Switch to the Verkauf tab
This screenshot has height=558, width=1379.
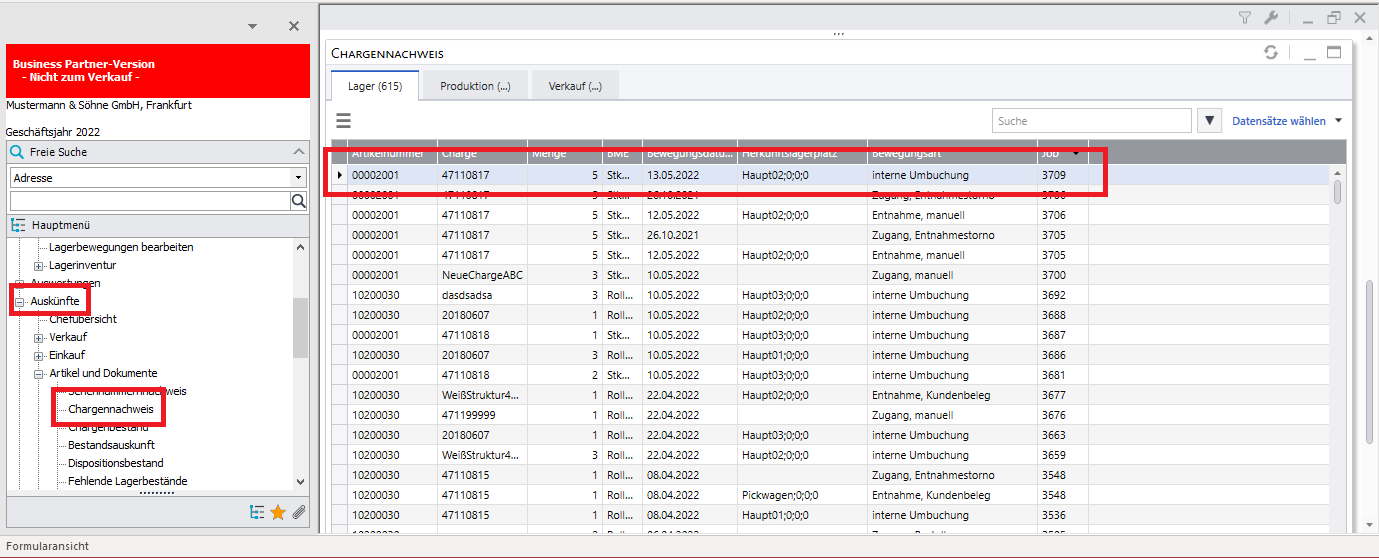pyautogui.click(x=575, y=86)
